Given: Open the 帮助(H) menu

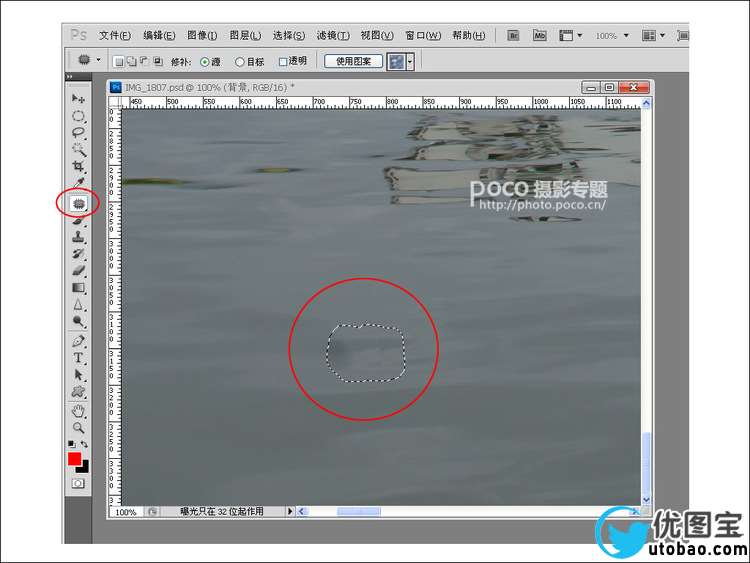Looking at the screenshot, I should point(469,35).
